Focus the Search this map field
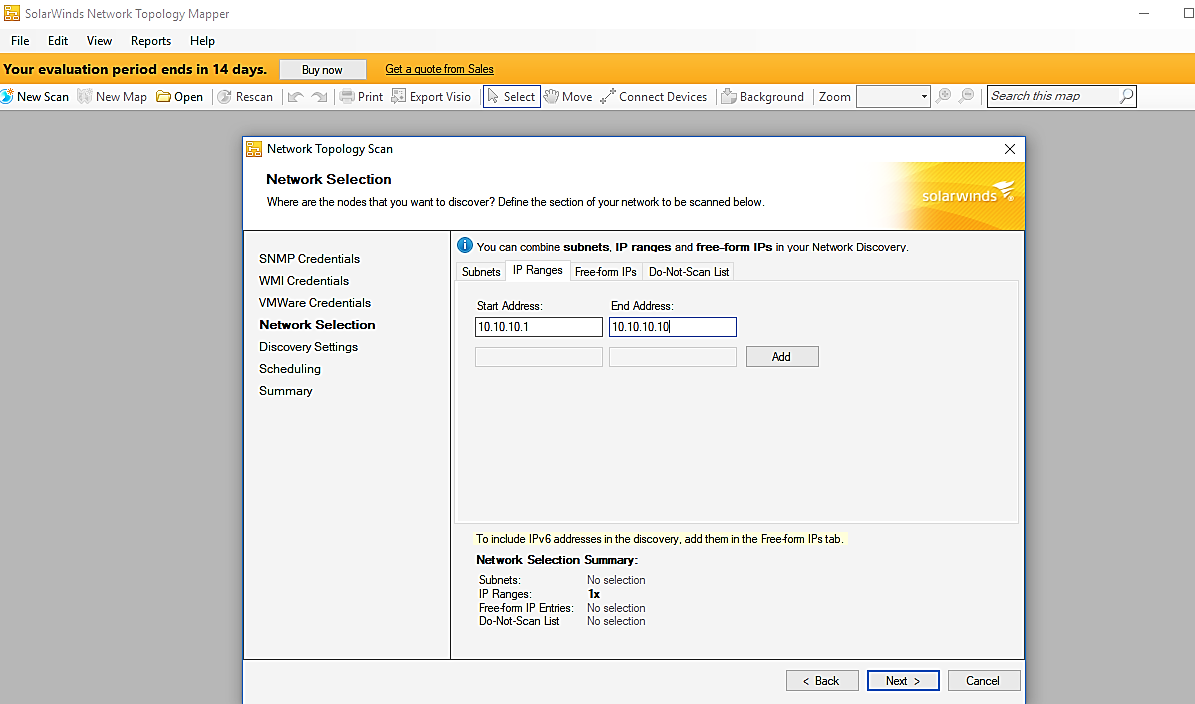The image size is (1195, 704). point(1053,96)
